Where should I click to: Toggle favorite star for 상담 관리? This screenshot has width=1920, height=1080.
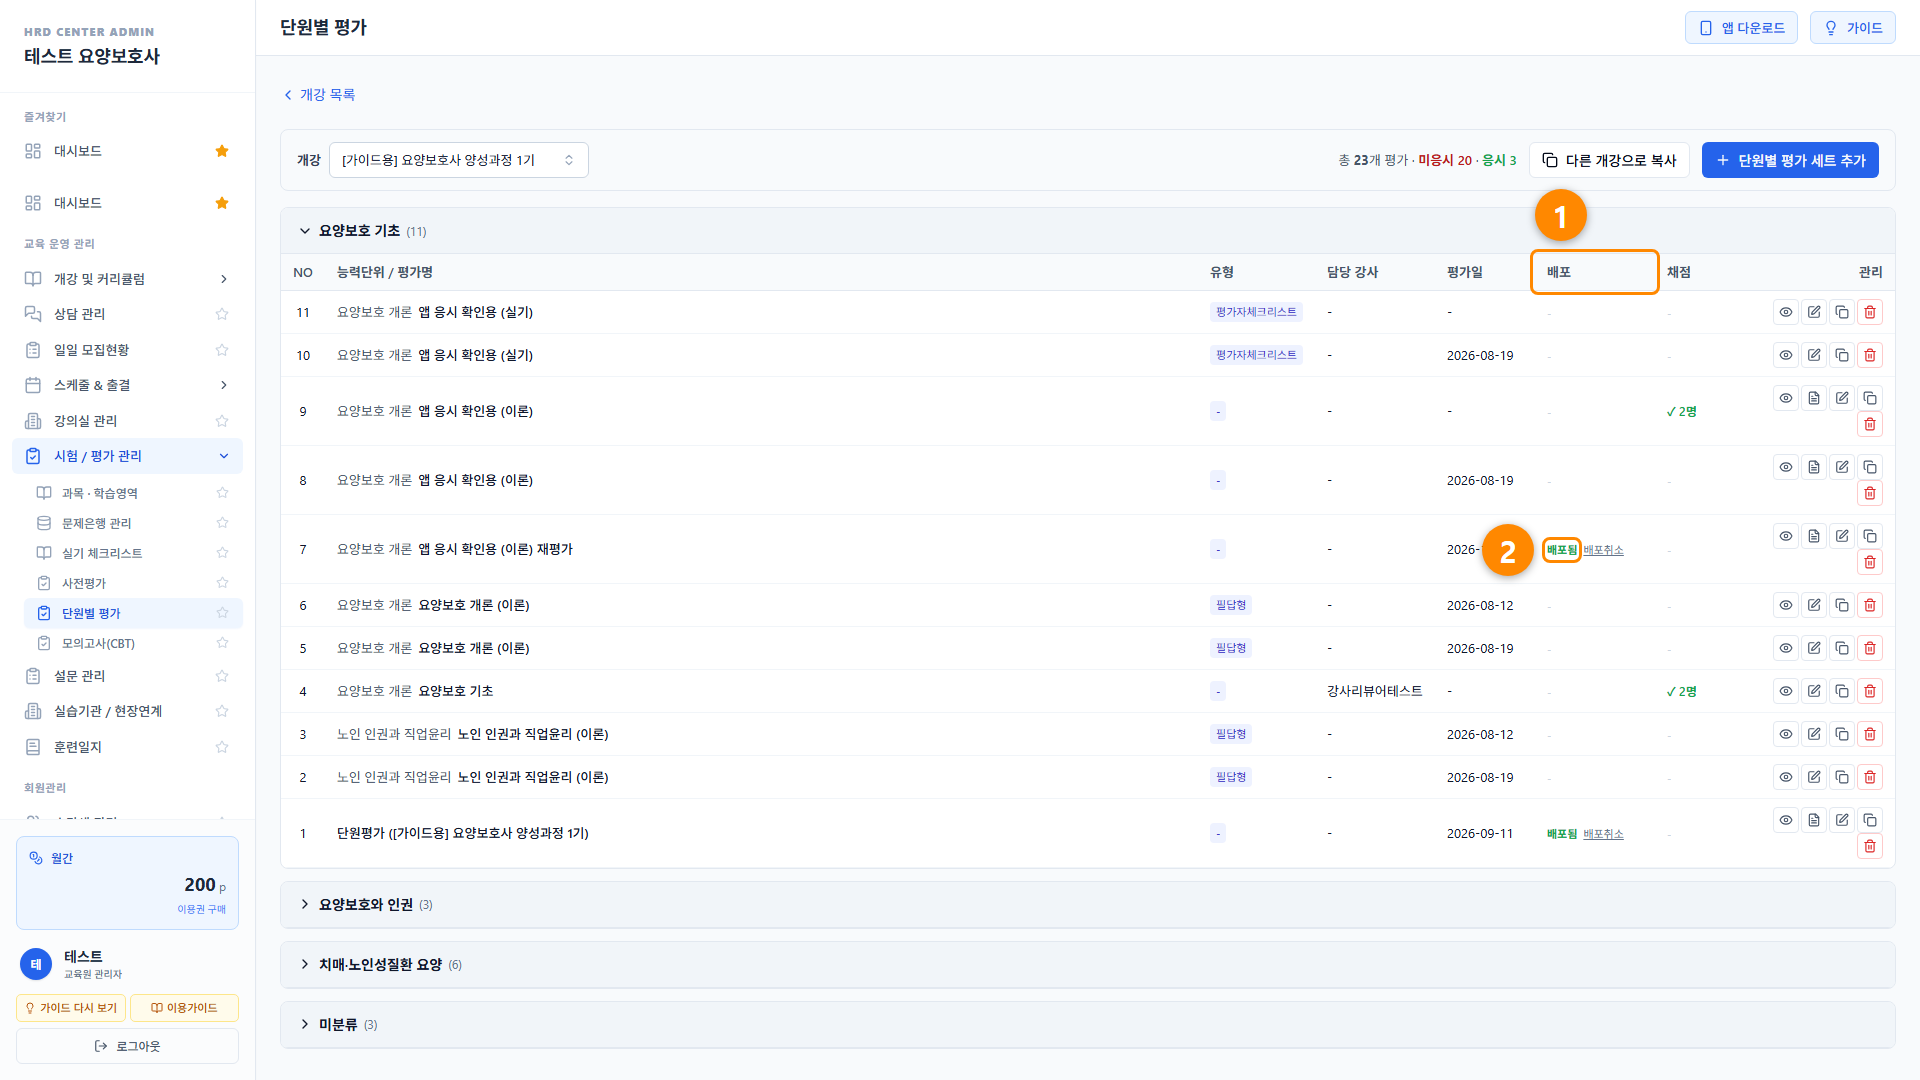click(x=222, y=314)
